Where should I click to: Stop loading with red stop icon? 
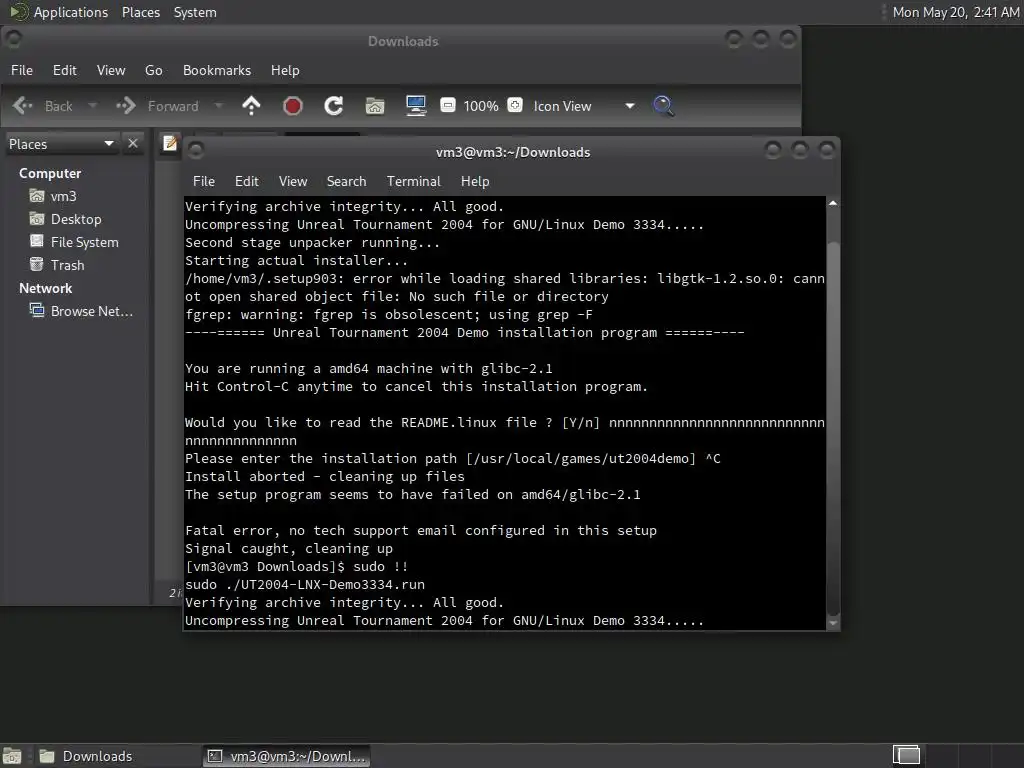293,106
